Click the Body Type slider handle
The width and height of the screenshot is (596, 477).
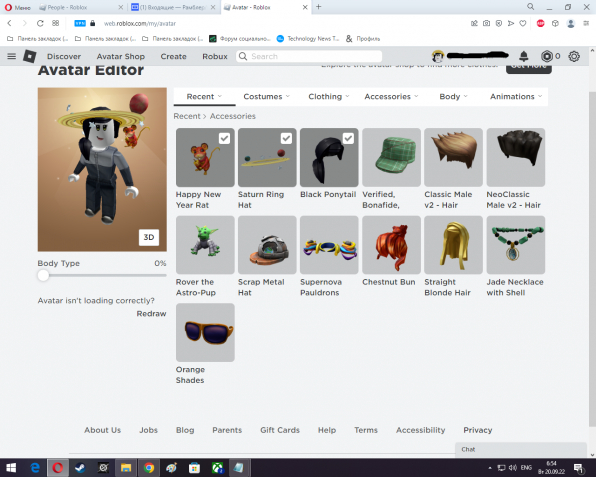pyautogui.click(x=43, y=275)
